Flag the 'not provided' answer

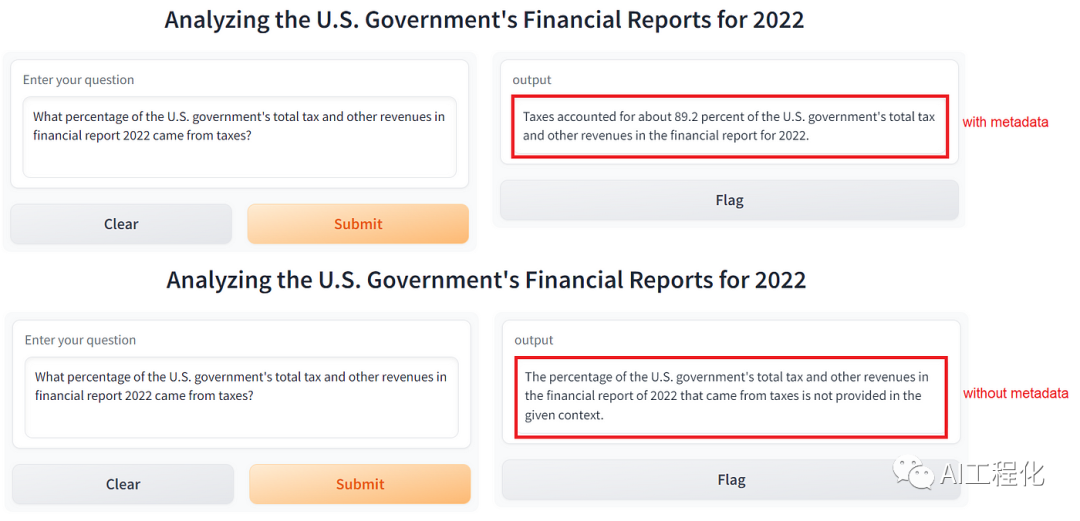[x=731, y=480]
